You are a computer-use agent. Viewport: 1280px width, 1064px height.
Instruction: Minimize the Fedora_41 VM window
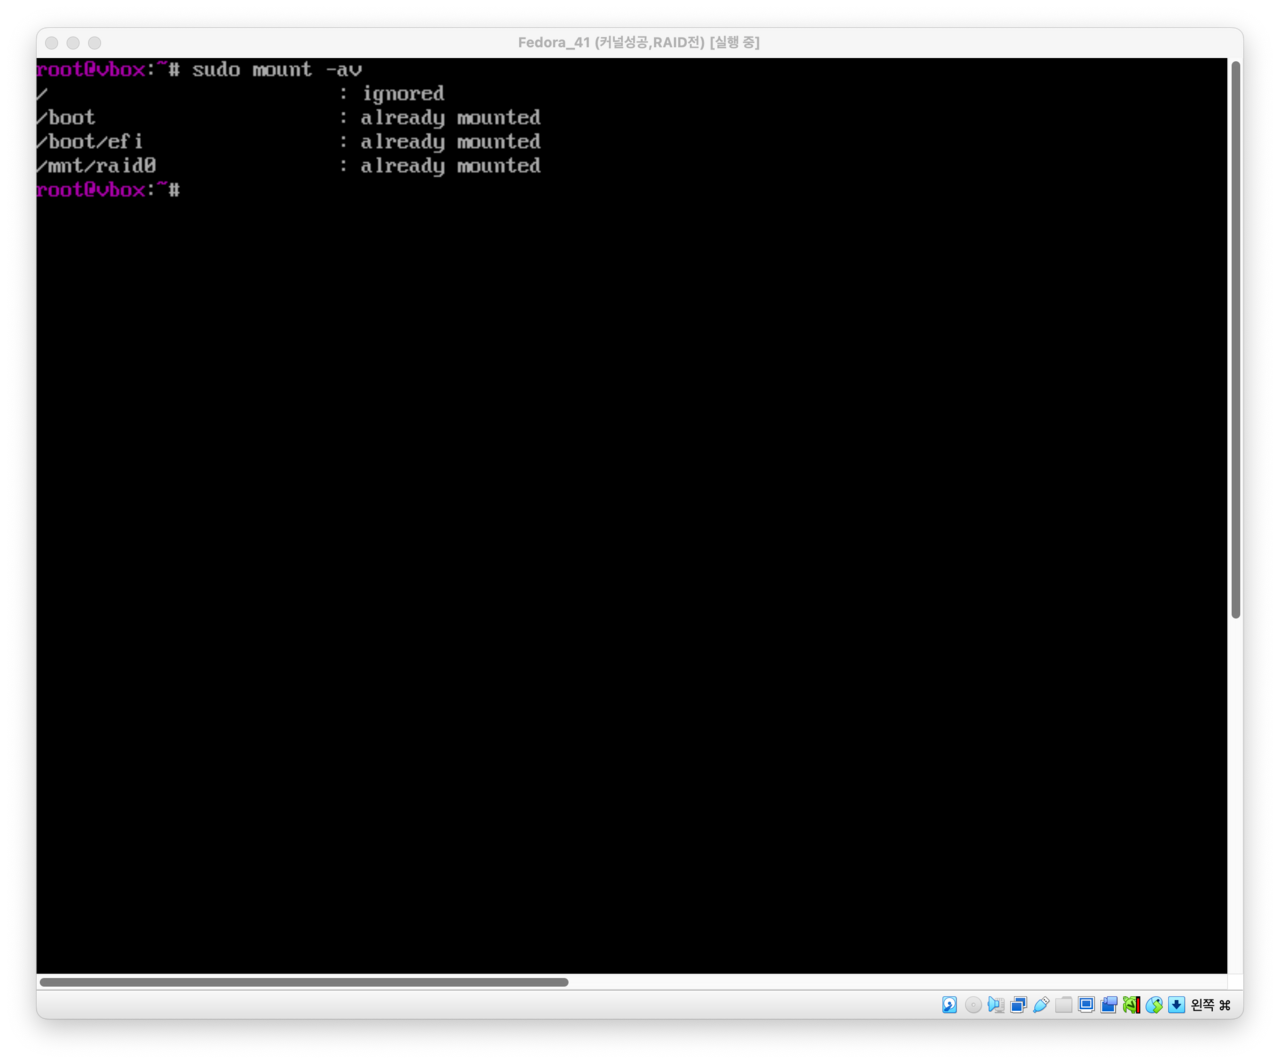coord(73,43)
